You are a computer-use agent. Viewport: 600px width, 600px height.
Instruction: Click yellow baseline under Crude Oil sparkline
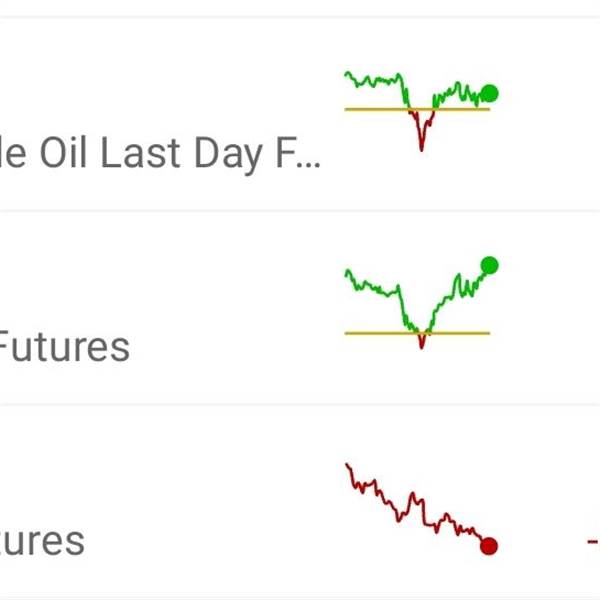(417, 109)
